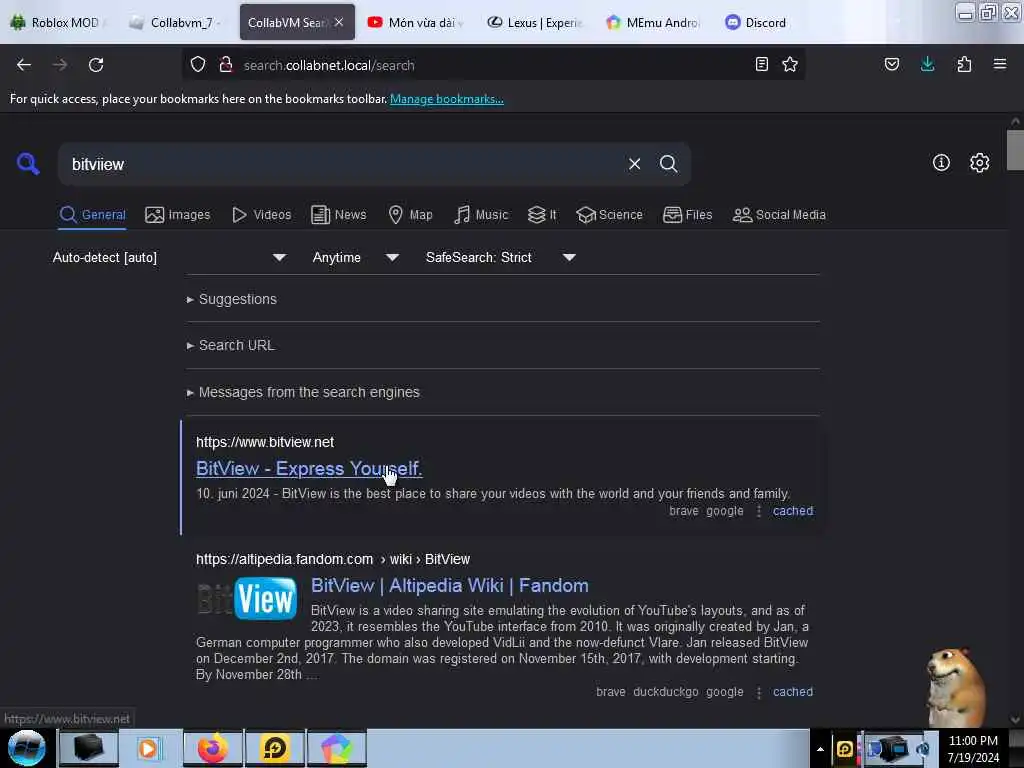Click the https://www.bitview.net result URL
Image resolution: width=1024 pixels, height=768 pixels.
[264, 442]
